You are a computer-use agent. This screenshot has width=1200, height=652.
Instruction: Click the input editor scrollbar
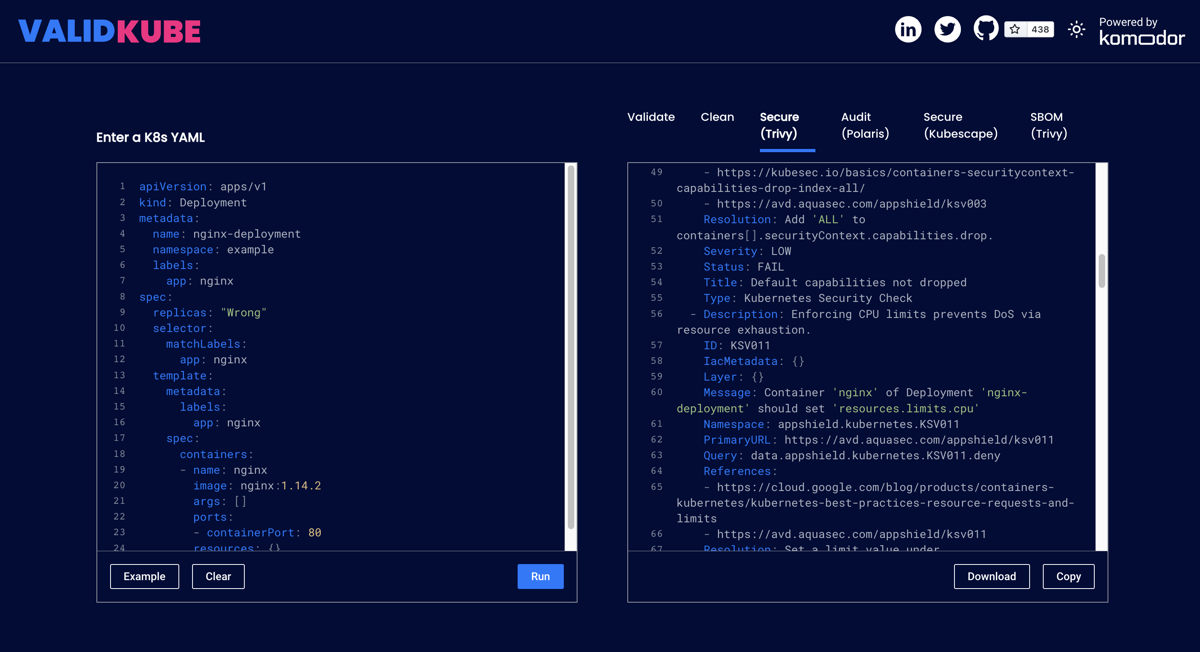[571, 348]
